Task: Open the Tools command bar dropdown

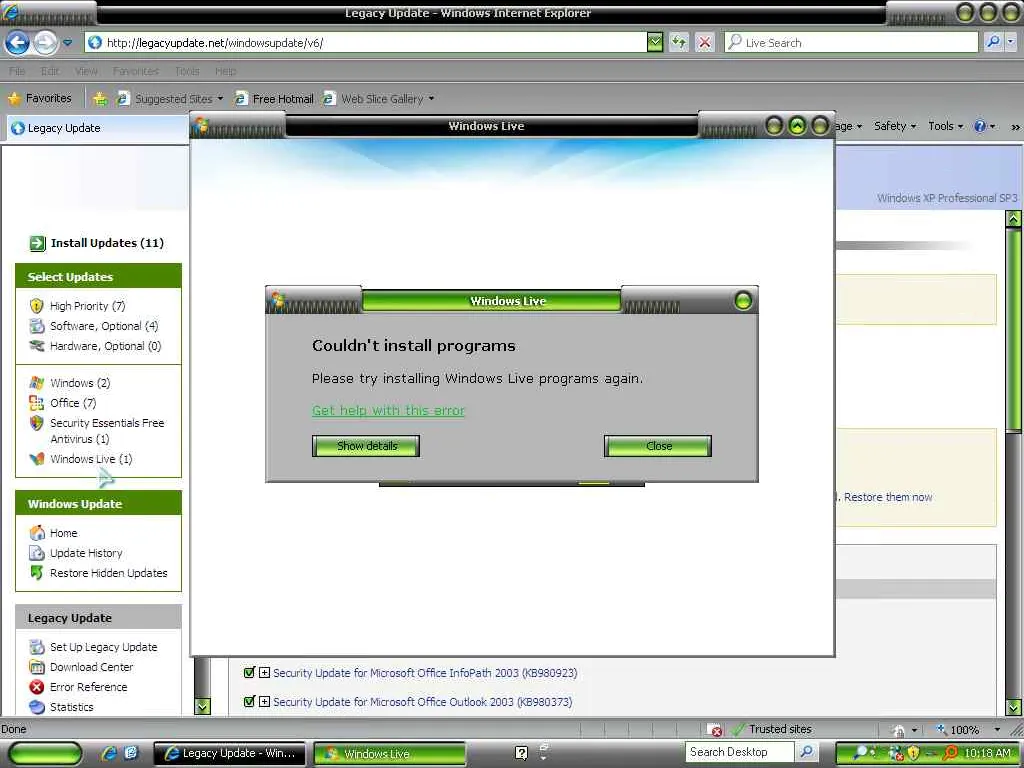Action: click(945, 126)
